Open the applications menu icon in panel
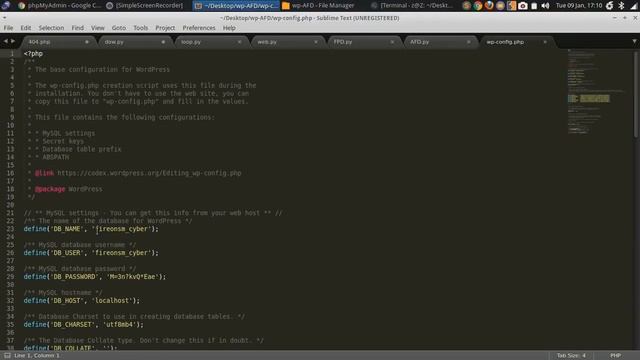Viewport: 640px width, 360px height. click(6, 5)
